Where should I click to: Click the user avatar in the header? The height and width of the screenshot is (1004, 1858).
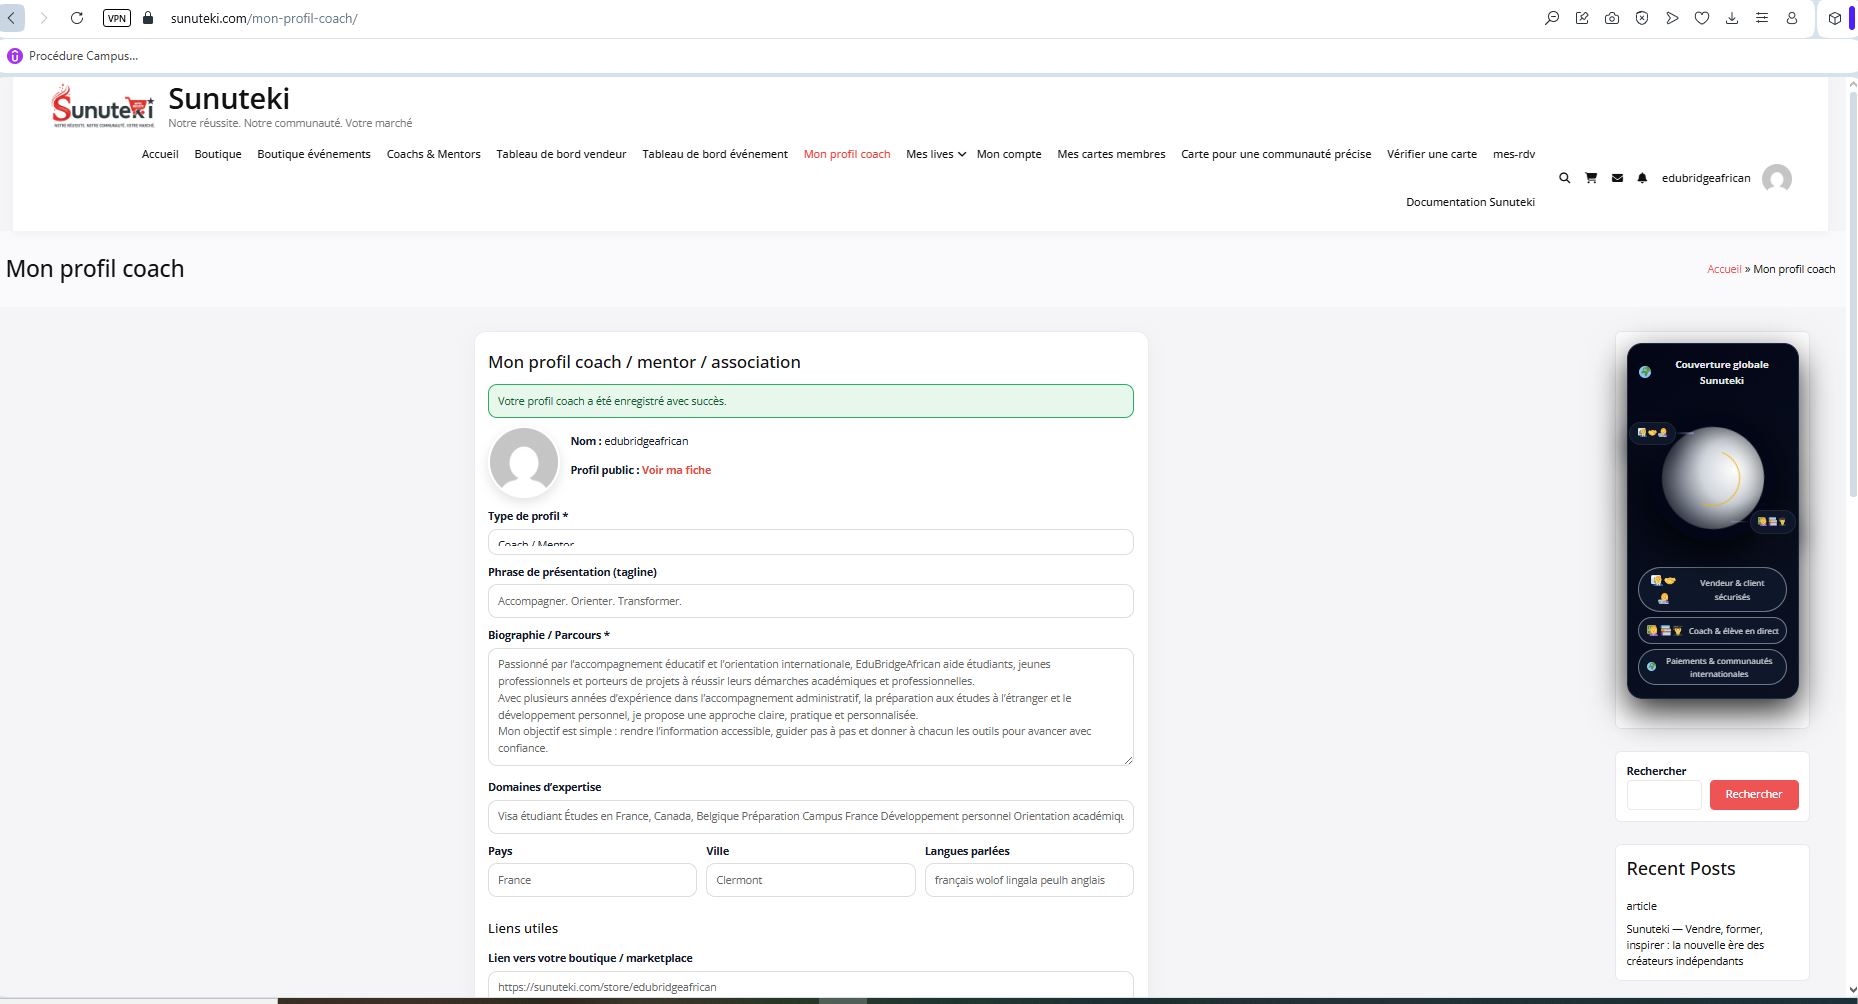click(1776, 179)
